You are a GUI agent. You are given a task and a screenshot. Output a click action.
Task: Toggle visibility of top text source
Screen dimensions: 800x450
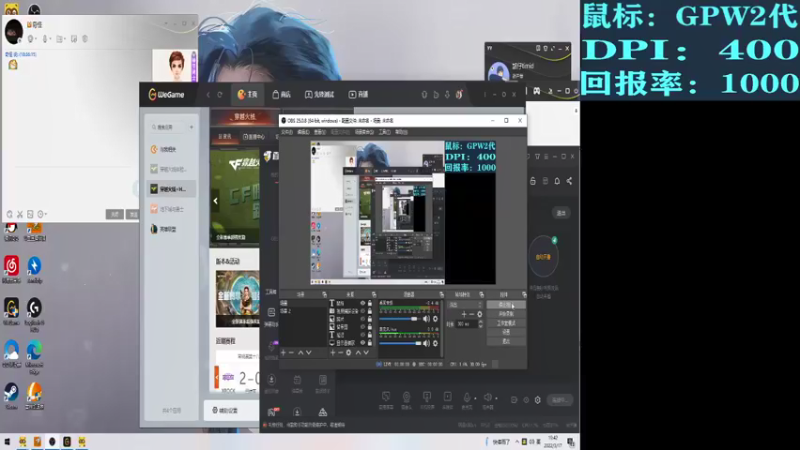click(x=363, y=303)
